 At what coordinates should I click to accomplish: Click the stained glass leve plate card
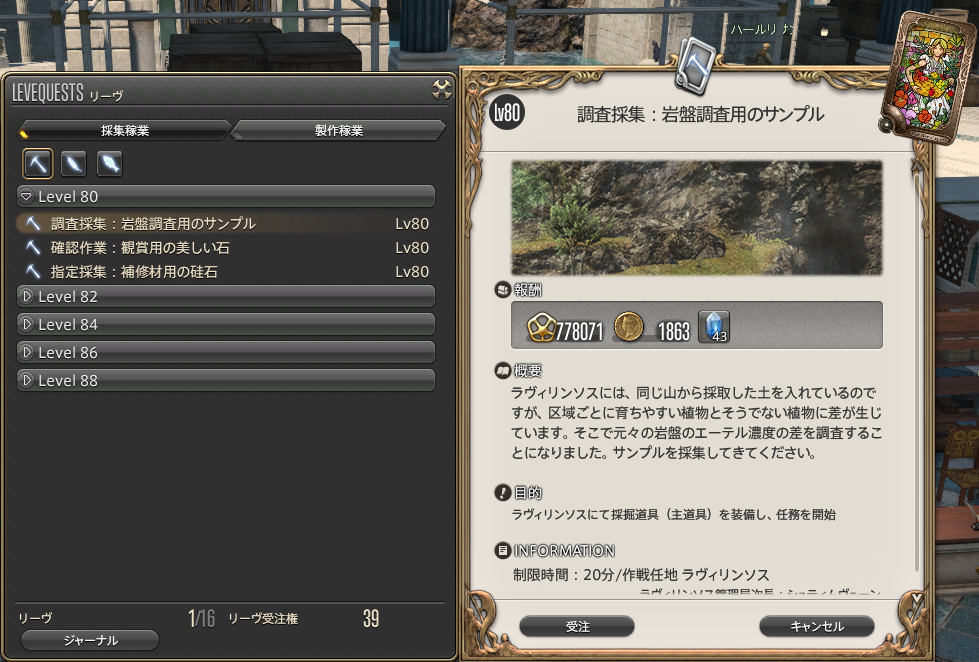click(x=927, y=76)
